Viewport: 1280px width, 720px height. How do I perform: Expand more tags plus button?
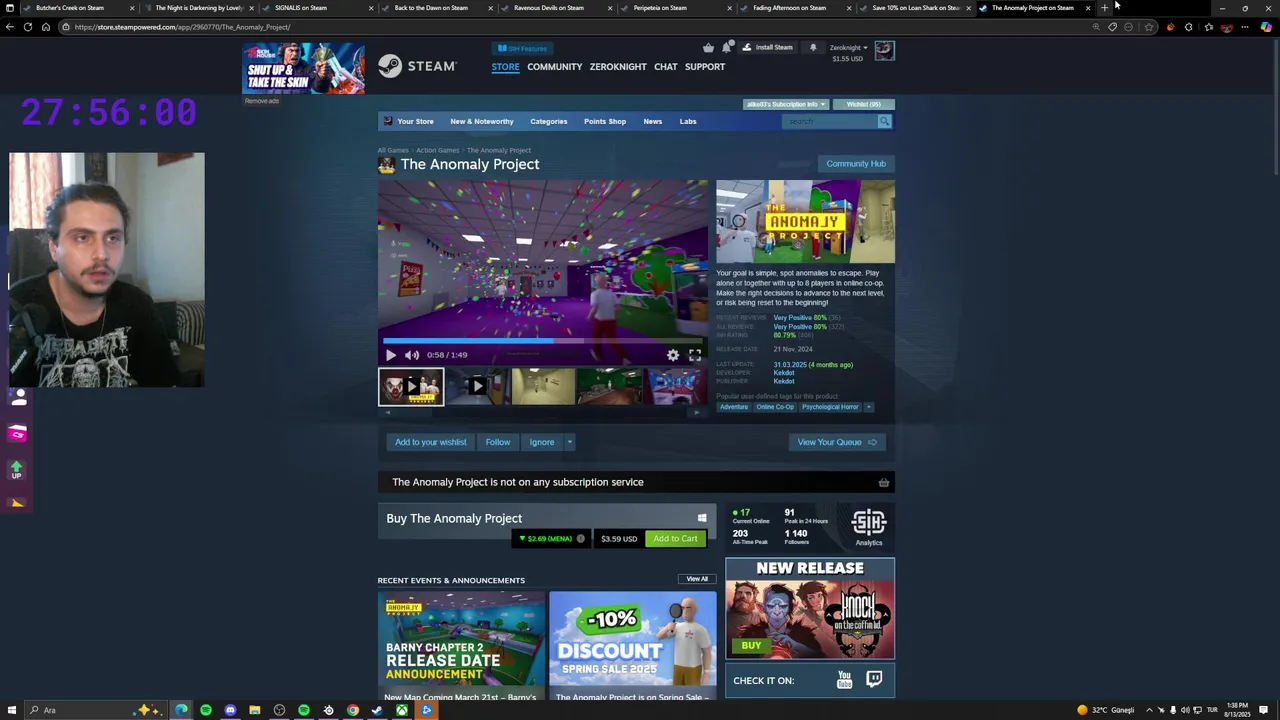click(x=868, y=407)
